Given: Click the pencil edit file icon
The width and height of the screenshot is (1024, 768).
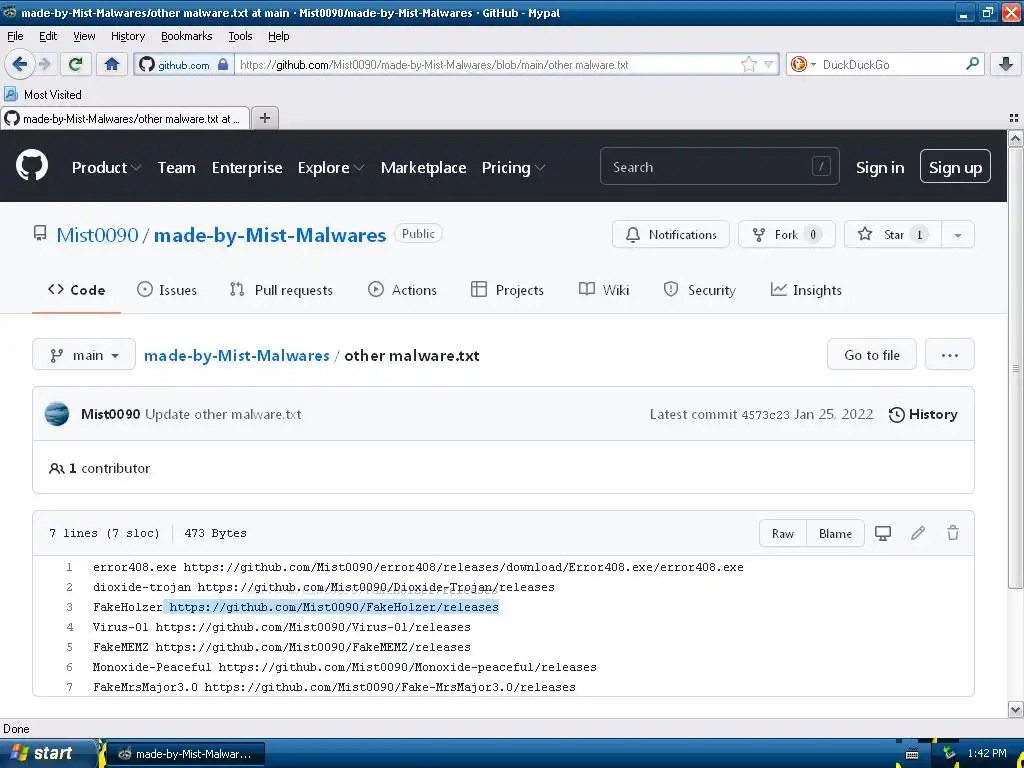Looking at the screenshot, I should pyautogui.click(x=918, y=534).
